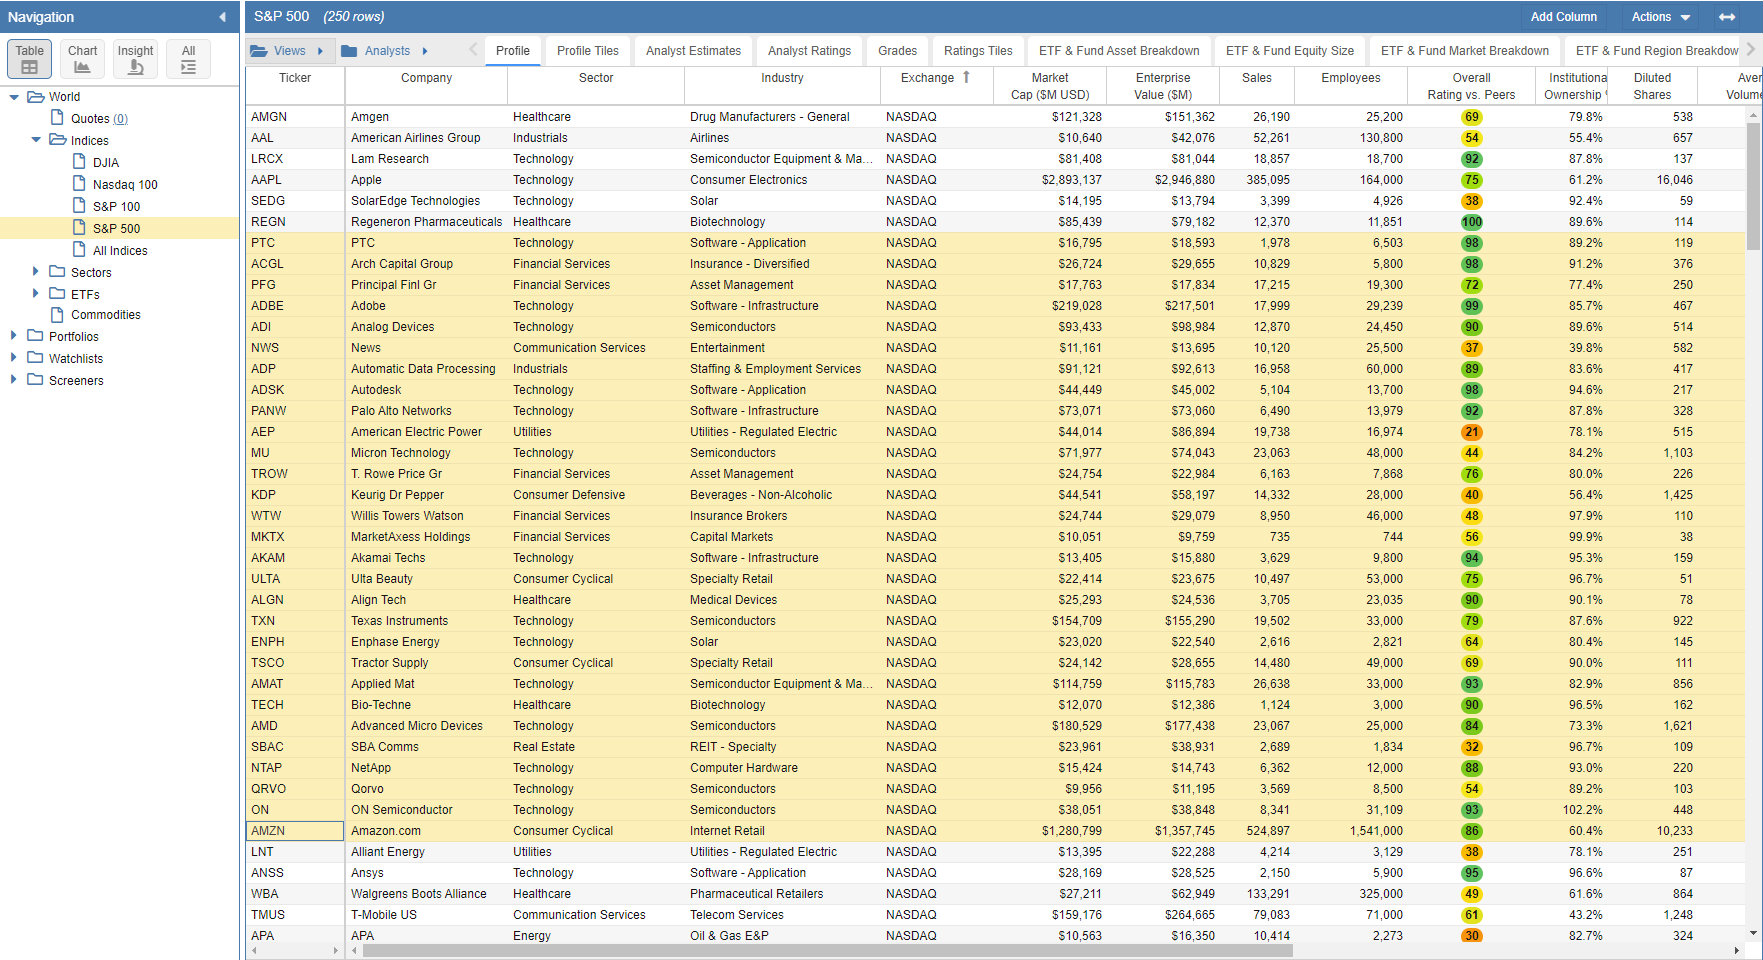Collapse the Indices tree node

click(36, 140)
